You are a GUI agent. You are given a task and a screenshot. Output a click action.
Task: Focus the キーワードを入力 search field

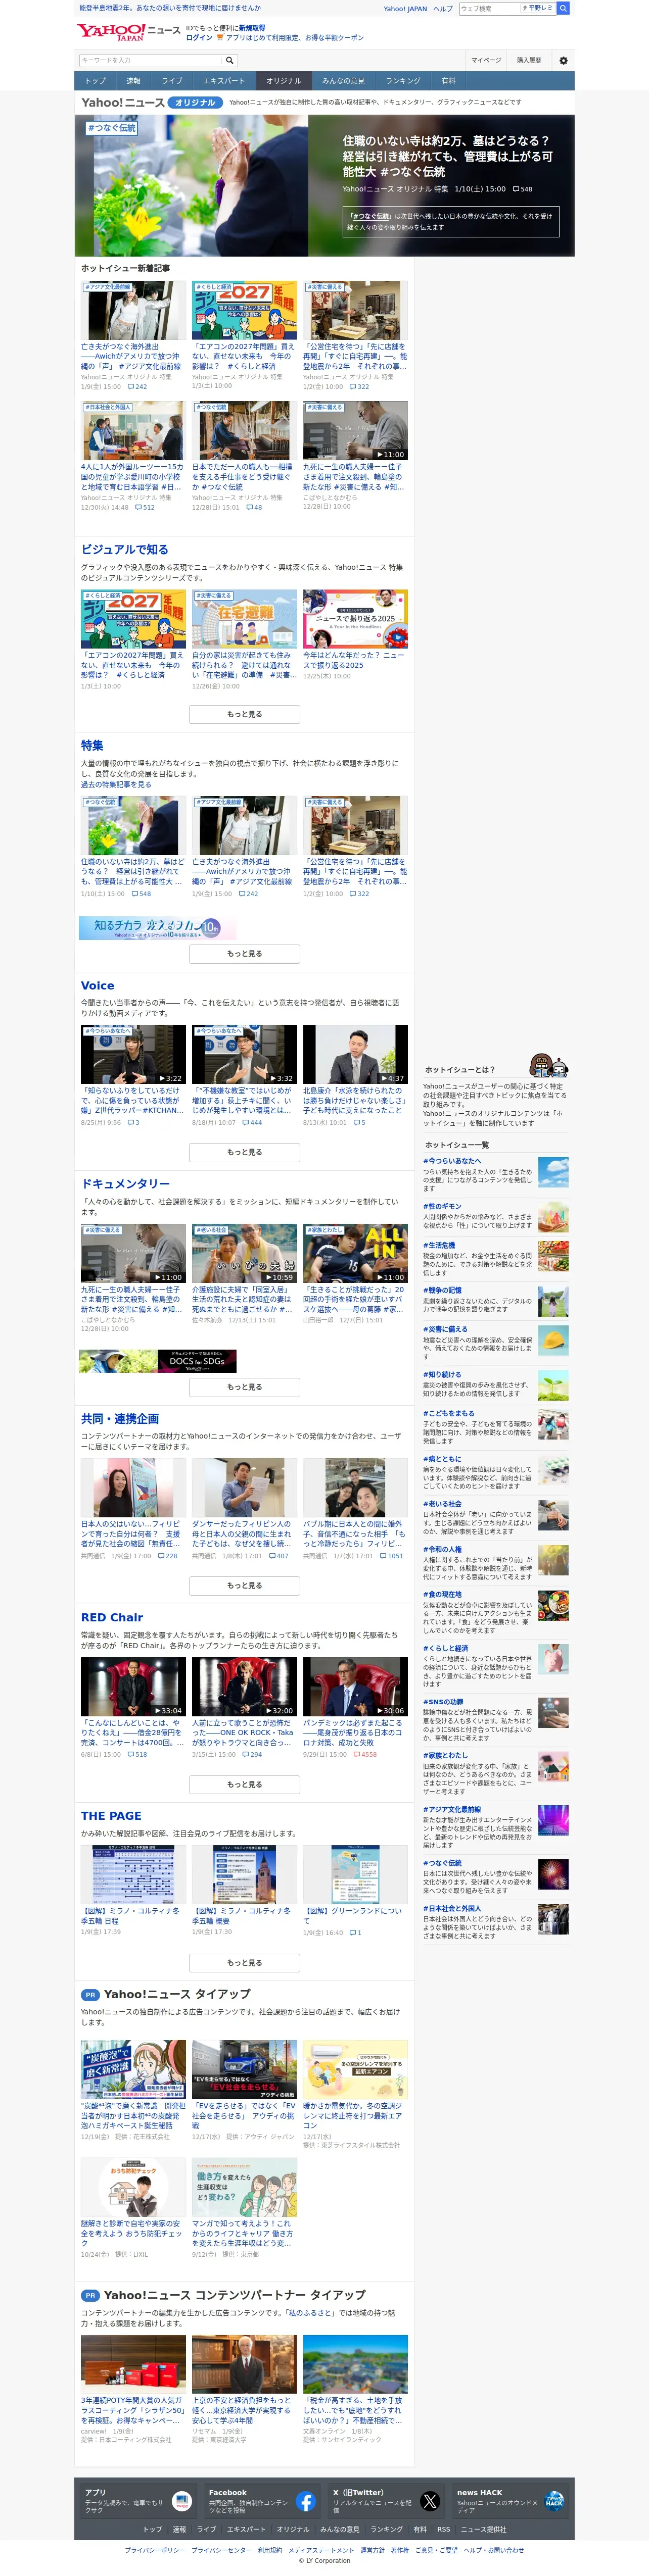(x=150, y=60)
